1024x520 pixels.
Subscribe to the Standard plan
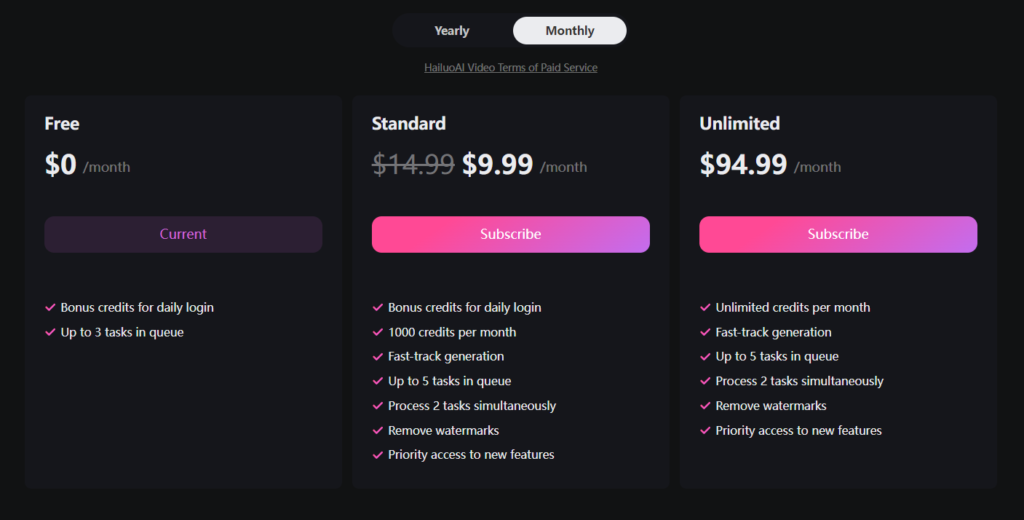tap(511, 234)
